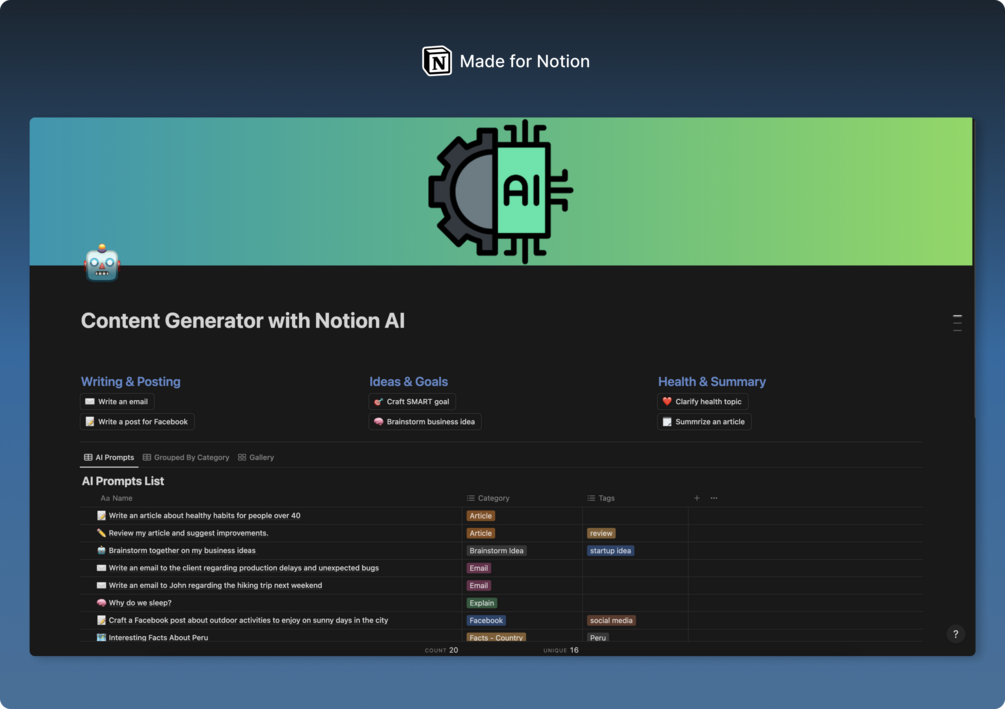Switch to the AI Prompts tab
The width and height of the screenshot is (1005, 709).
(x=109, y=458)
